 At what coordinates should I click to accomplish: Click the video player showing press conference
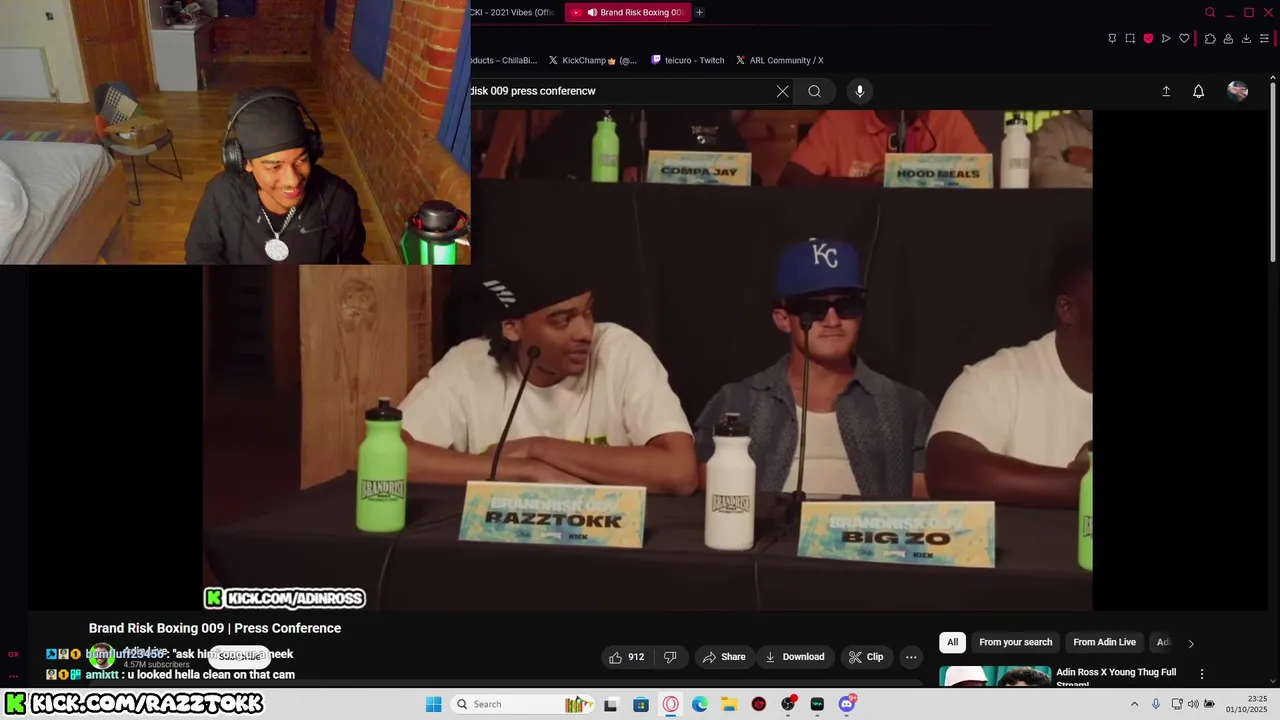pos(648,360)
